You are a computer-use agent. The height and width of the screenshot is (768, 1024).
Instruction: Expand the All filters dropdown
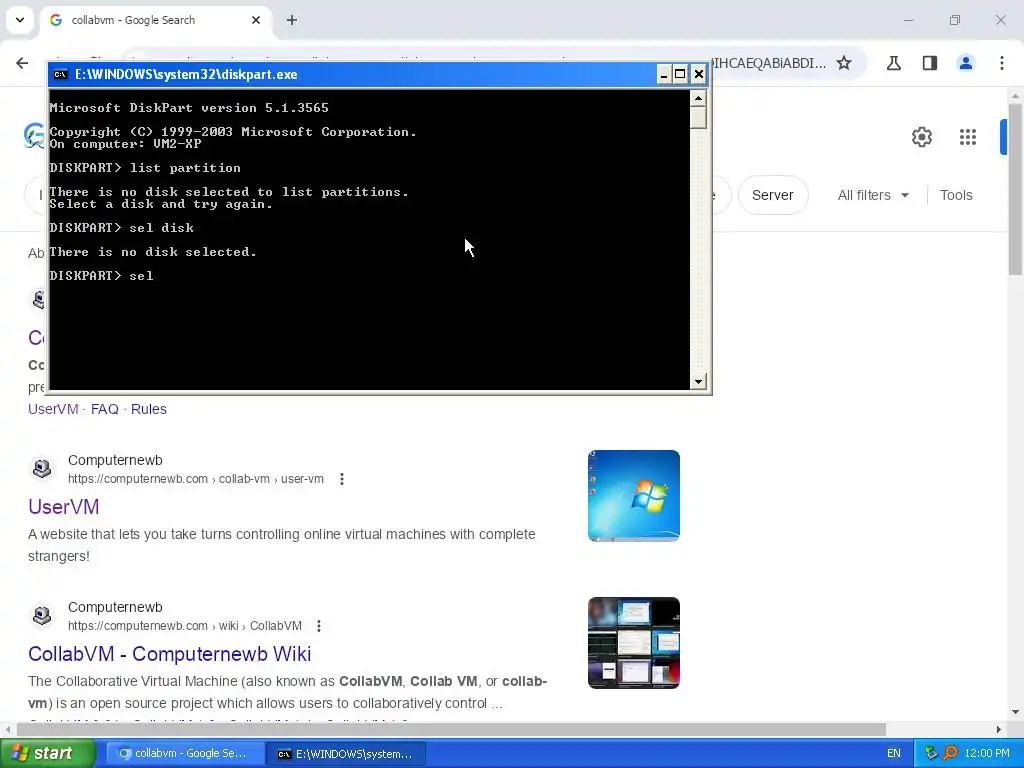pyautogui.click(x=873, y=195)
